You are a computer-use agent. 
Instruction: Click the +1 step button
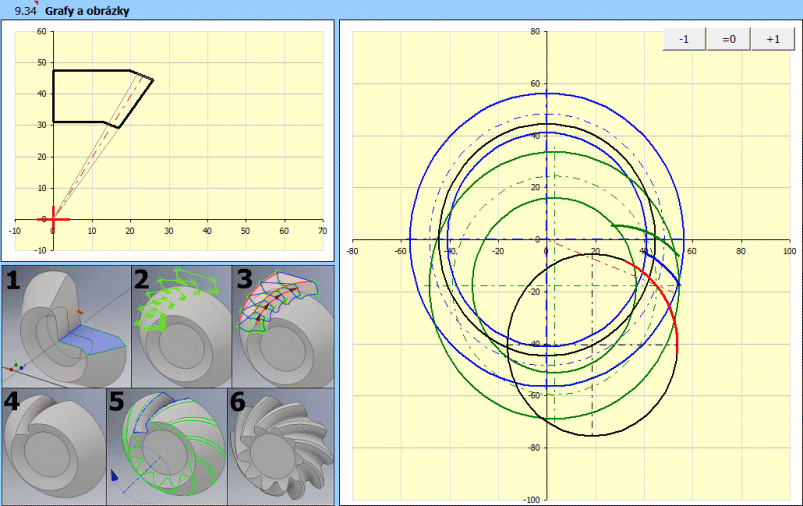pyautogui.click(x=772, y=39)
